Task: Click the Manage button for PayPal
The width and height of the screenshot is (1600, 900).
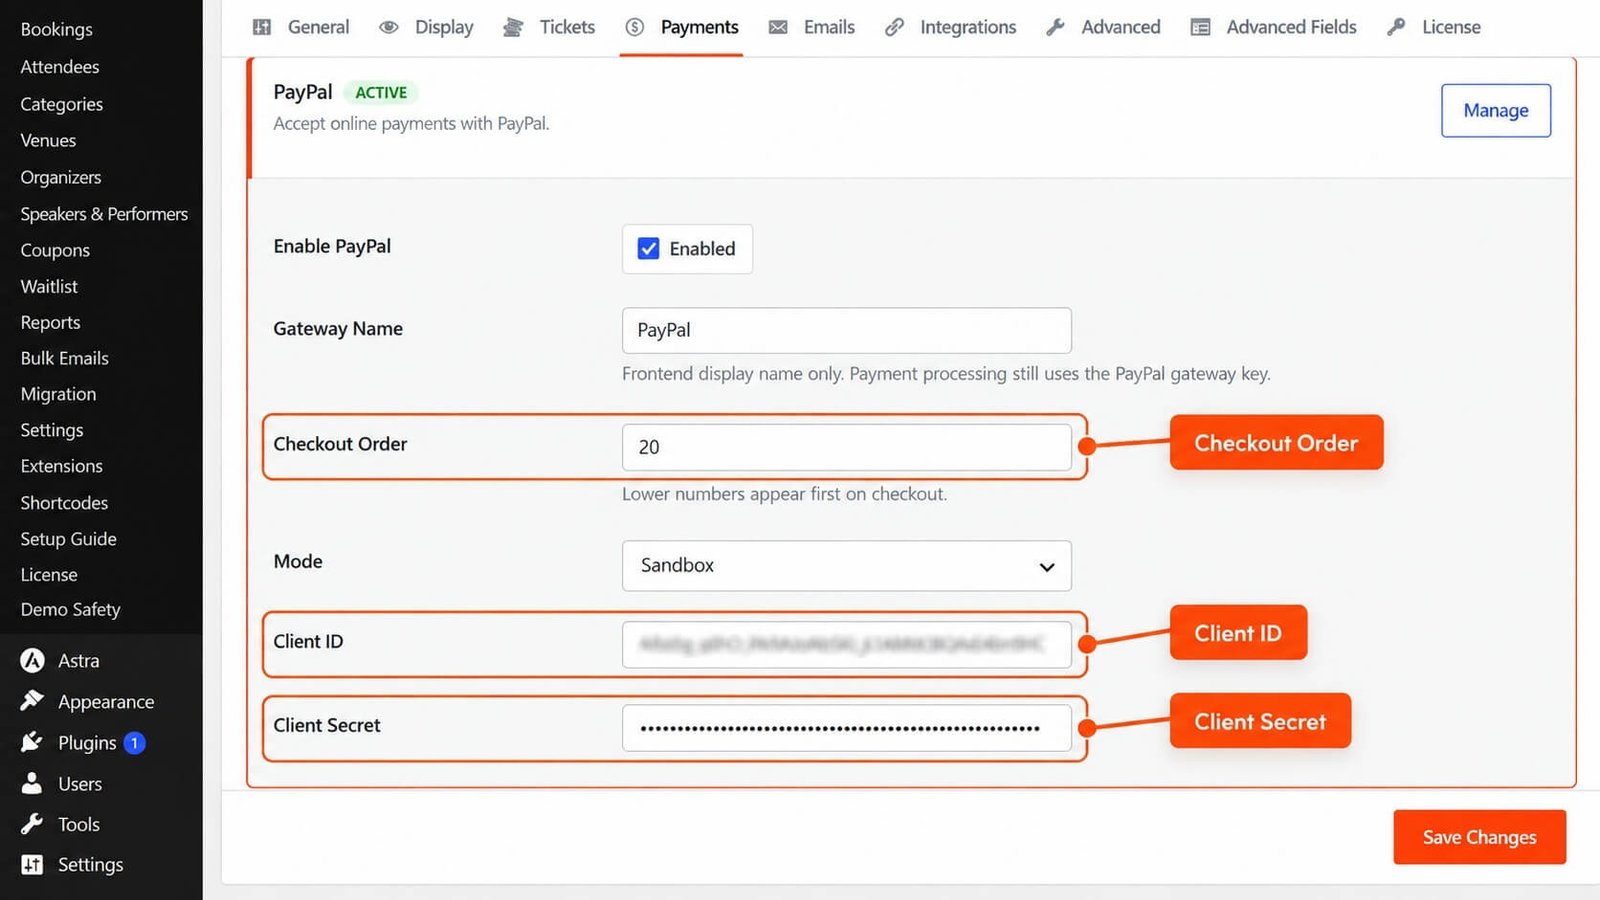Action: click(x=1496, y=110)
